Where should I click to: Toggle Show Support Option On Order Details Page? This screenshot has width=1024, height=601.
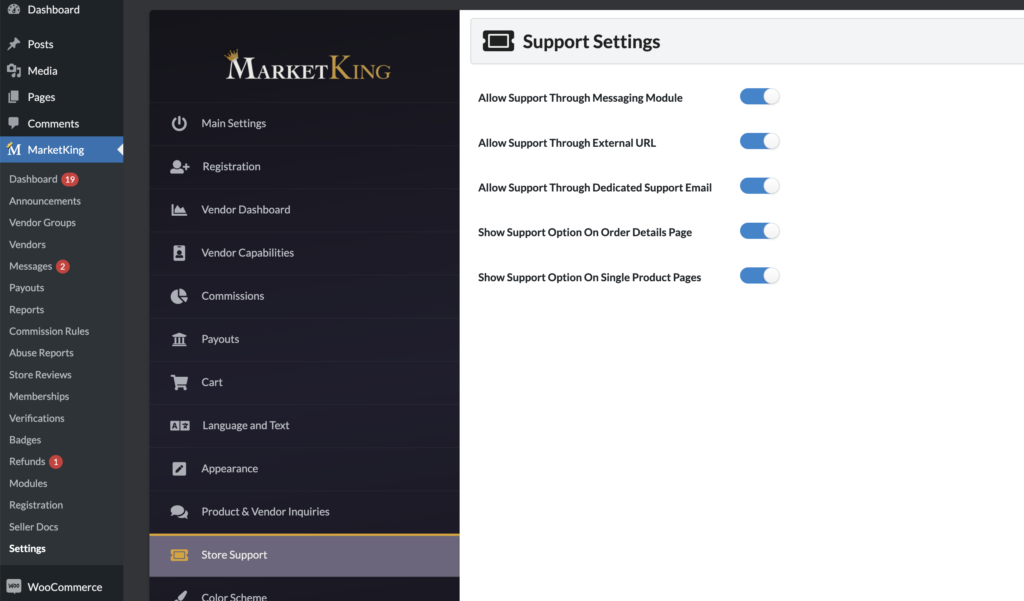click(760, 231)
